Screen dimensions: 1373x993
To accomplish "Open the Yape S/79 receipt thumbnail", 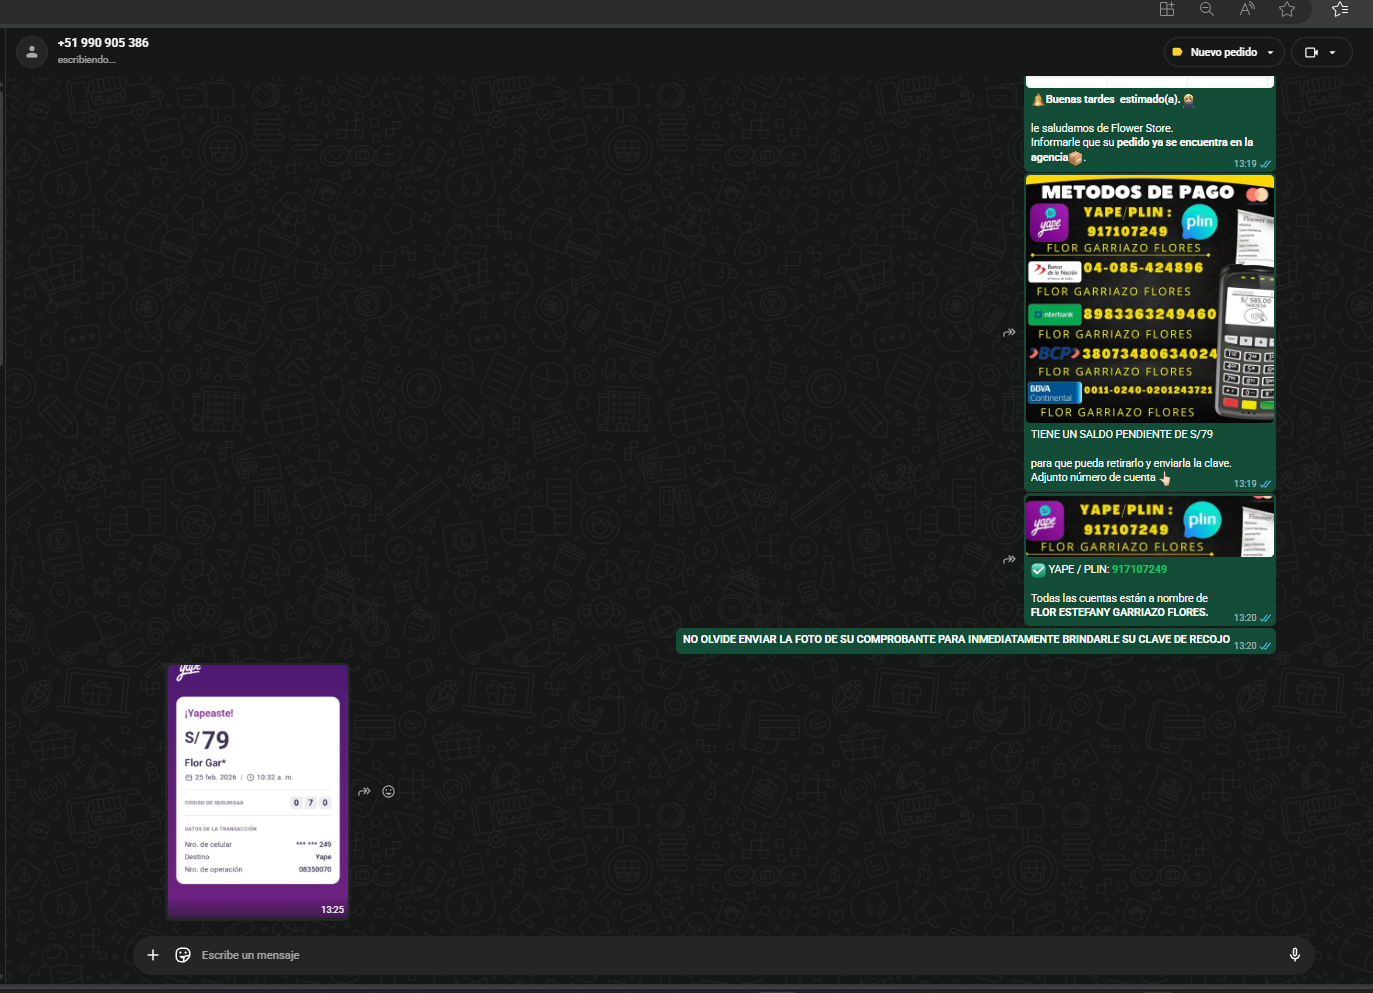I will coord(258,790).
